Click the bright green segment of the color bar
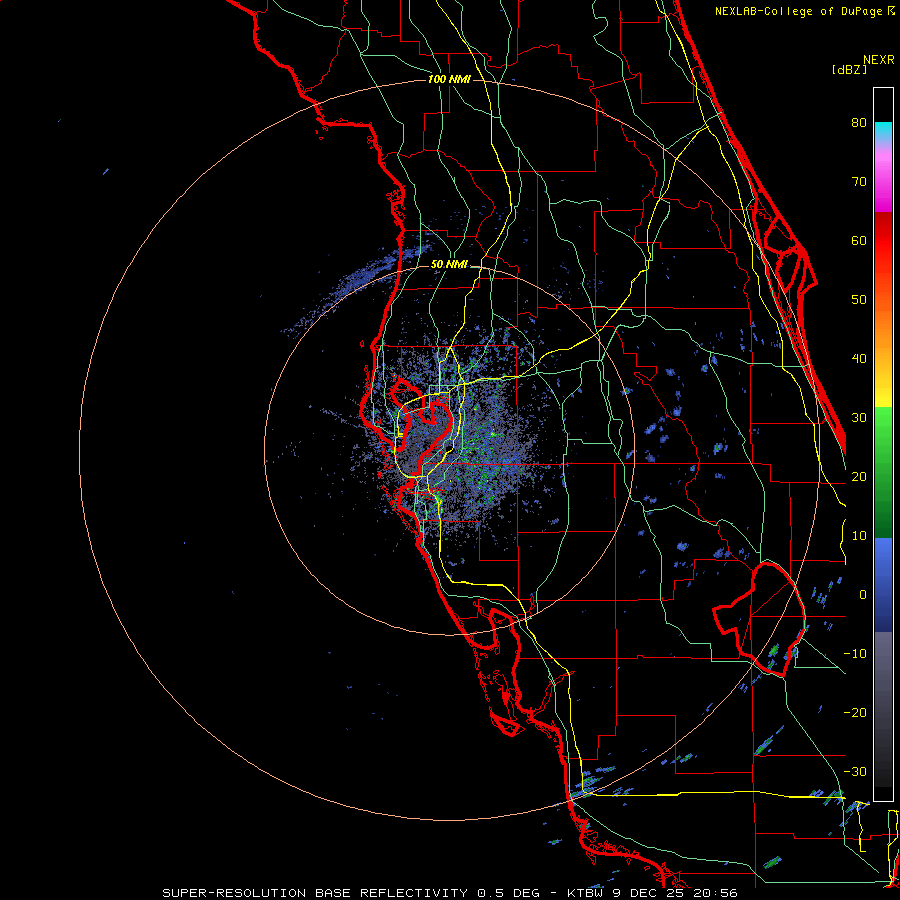 883,430
